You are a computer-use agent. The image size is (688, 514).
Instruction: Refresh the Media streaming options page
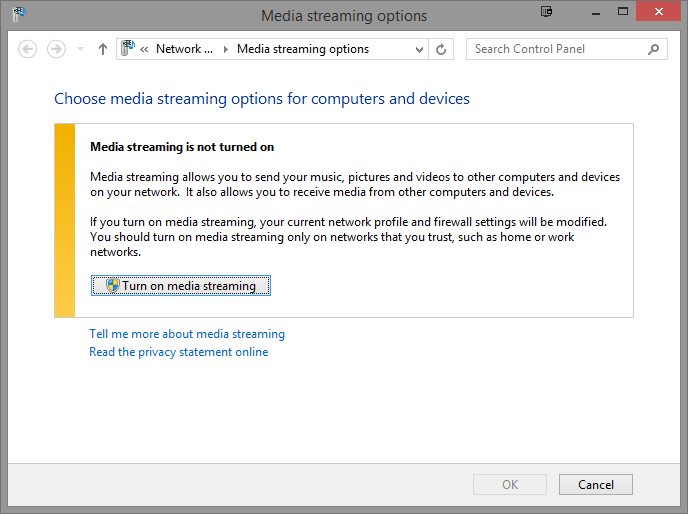(443, 49)
